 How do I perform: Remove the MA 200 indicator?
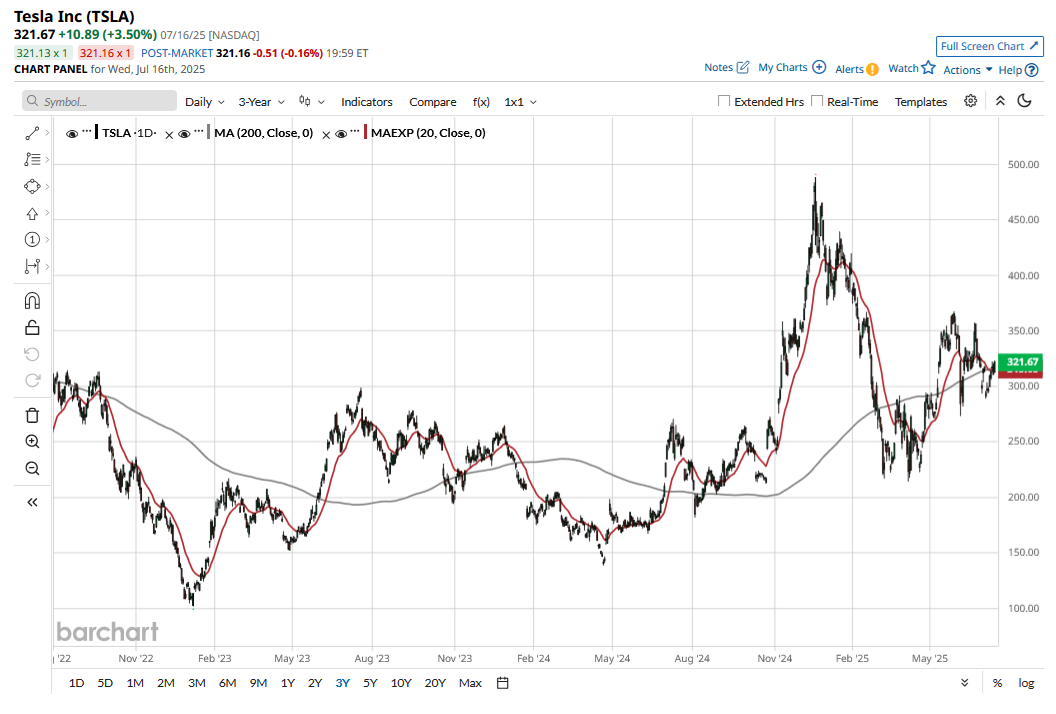click(169, 135)
